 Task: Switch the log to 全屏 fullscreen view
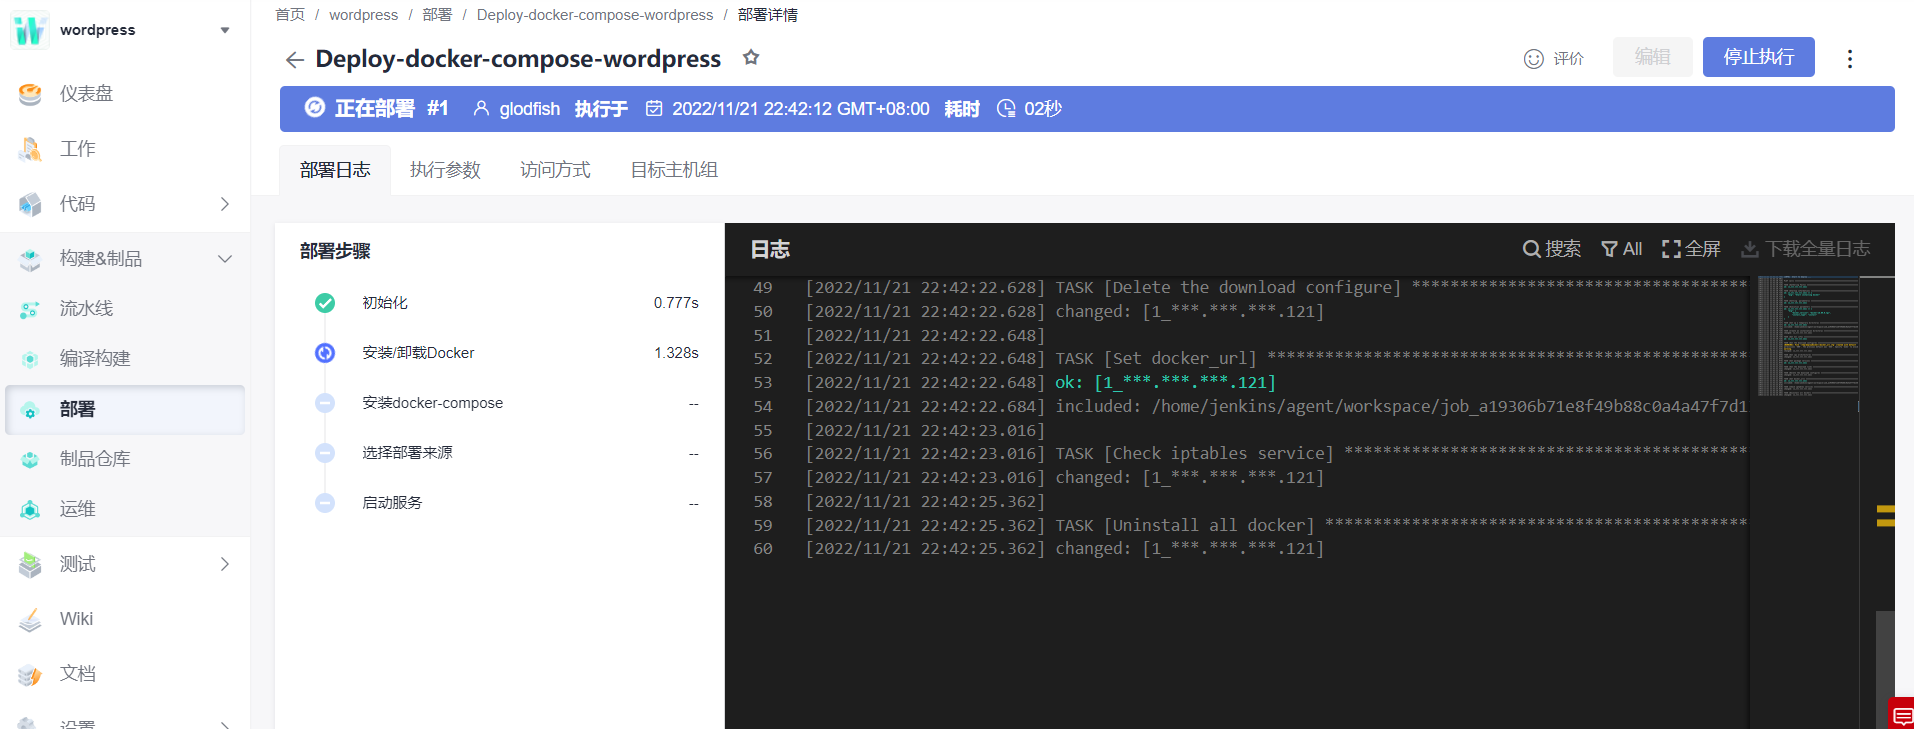tap(1691, 249)
